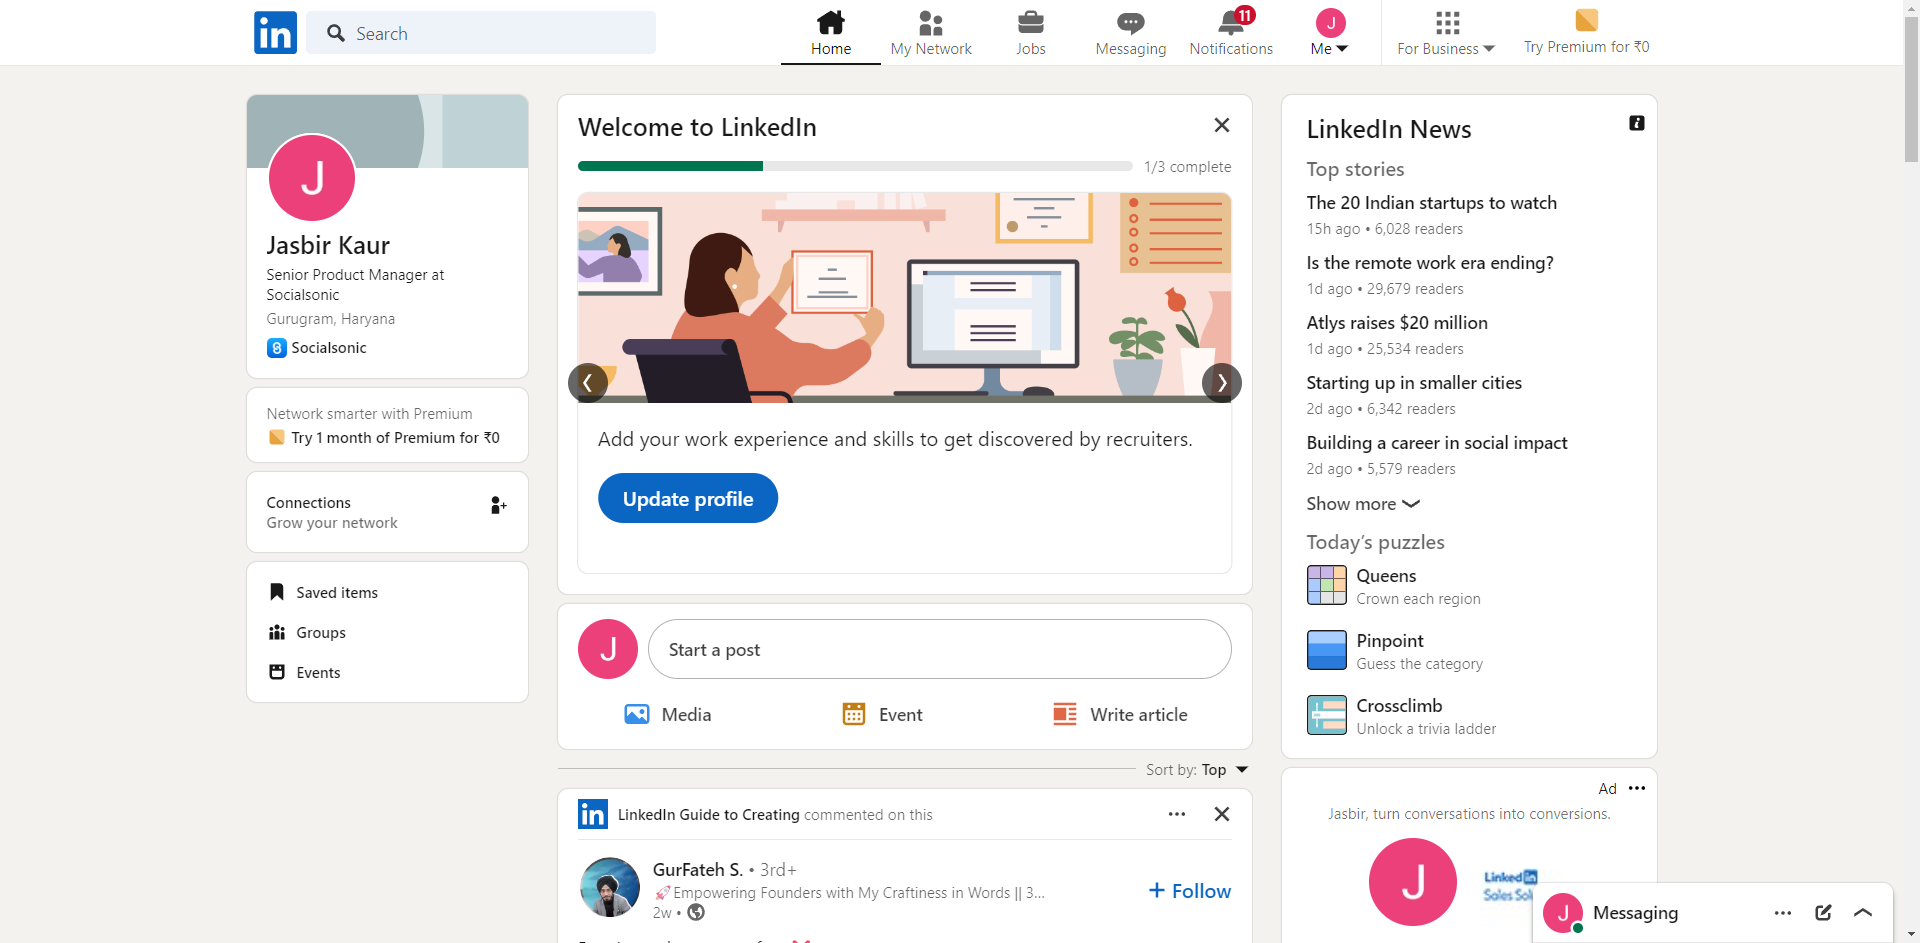Screen dimensions: 1920x943
Task: Open Jasbir Kaur profile name link
Action: coord(328,245)
